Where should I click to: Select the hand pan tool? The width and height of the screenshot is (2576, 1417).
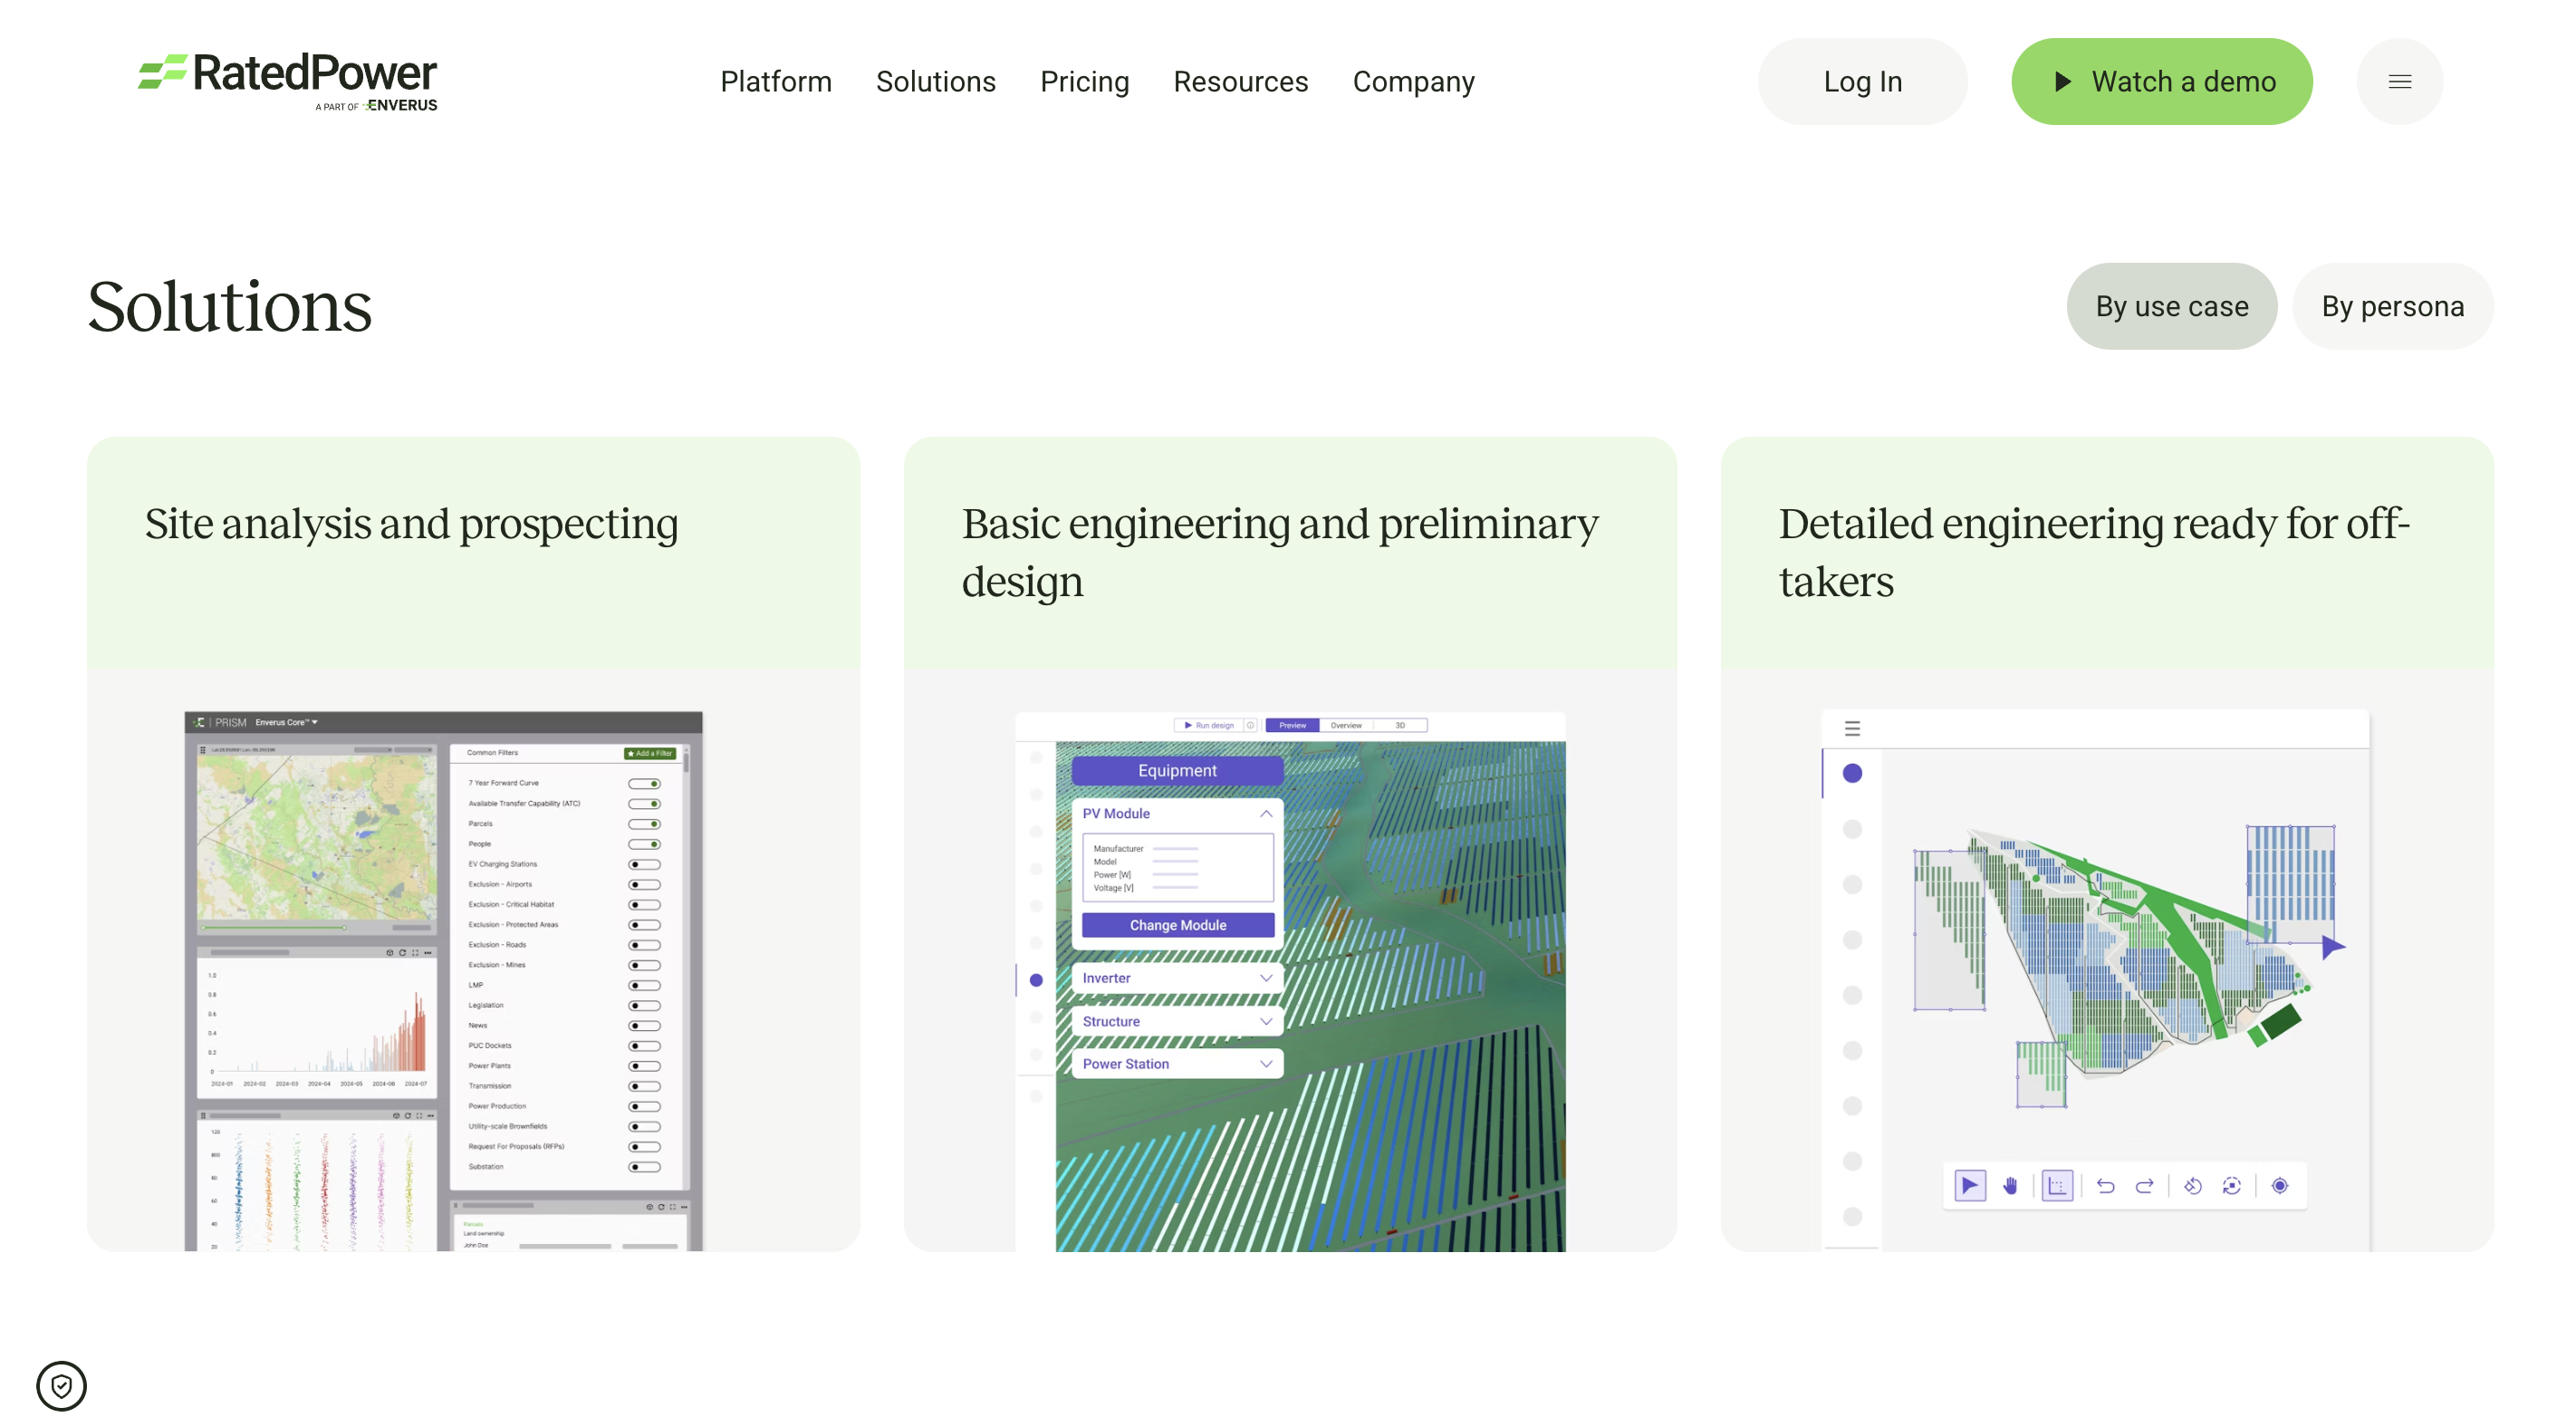(x=2010, y=1185)
